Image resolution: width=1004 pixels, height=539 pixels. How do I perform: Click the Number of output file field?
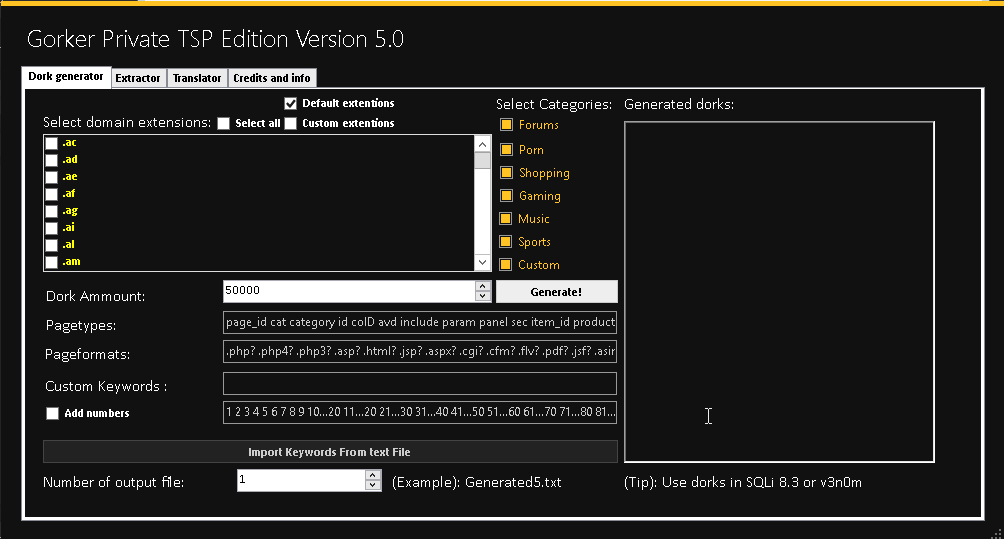(301, 481)
